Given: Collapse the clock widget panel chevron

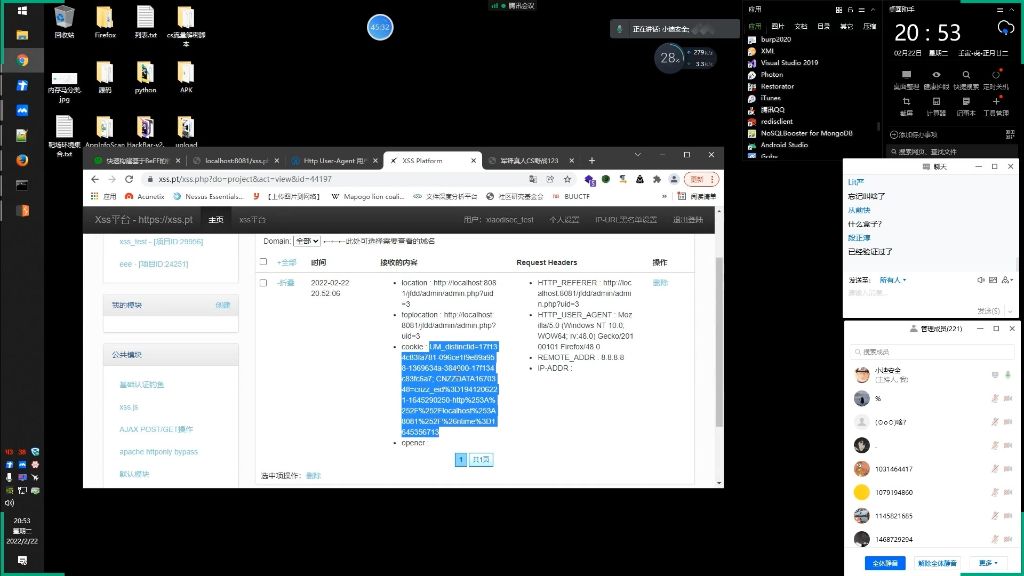Looking at the screenshot, I should (1010, 10).
